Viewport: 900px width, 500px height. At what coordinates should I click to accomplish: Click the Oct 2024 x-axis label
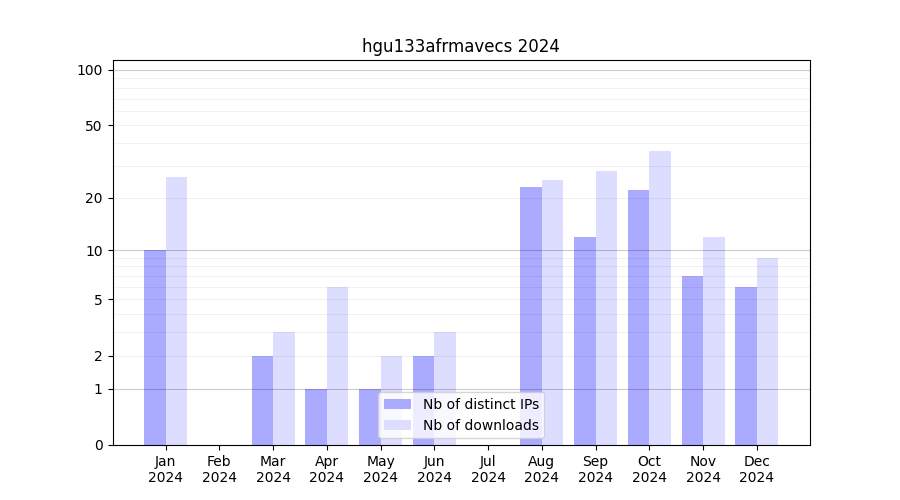(x=649, y=469)
